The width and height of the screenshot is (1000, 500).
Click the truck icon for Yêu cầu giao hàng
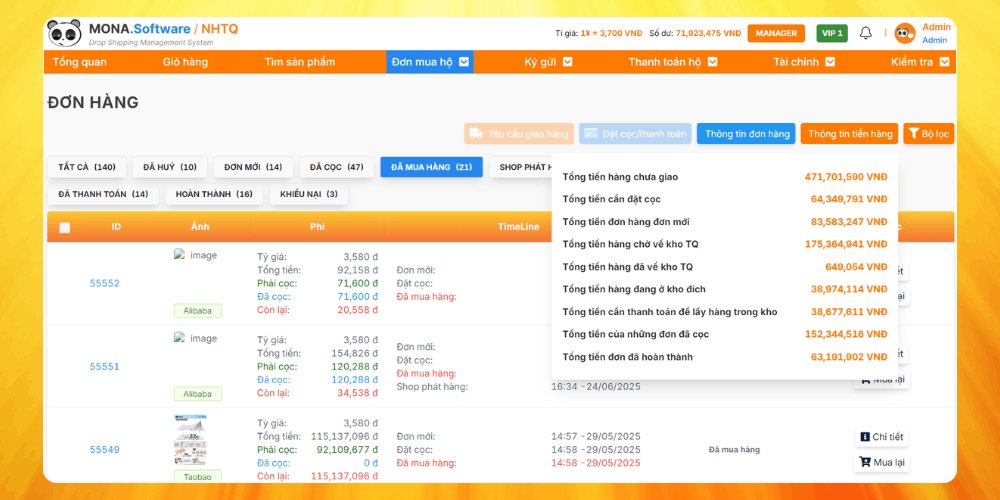(477, 134)
